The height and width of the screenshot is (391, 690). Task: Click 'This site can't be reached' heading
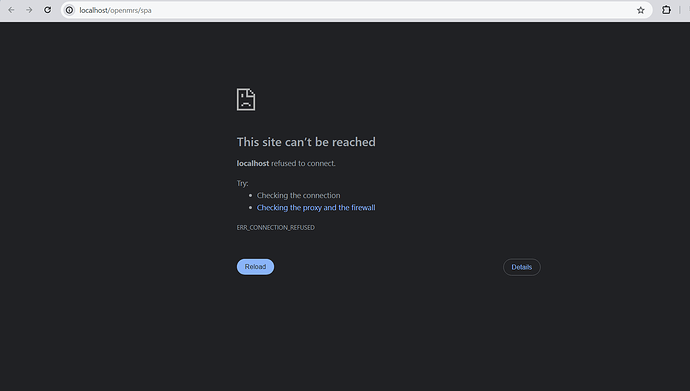tap(306, 142)
